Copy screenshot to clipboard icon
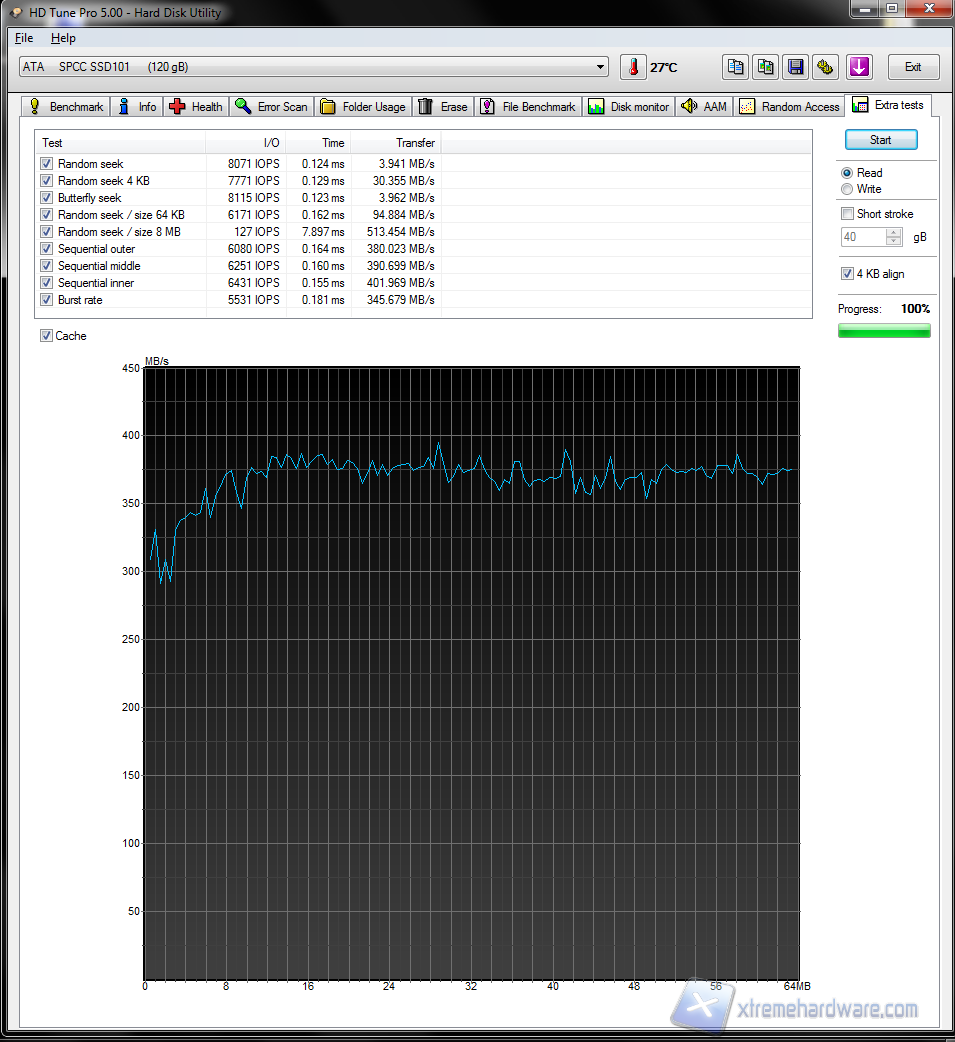The width and height of the screenshot is (955, 1042). point(766,67)
